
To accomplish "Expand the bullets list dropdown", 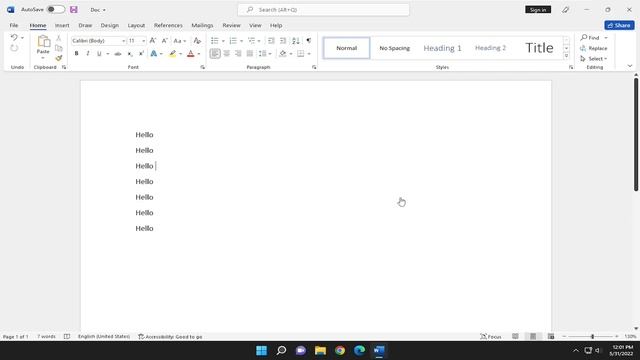I will tap(223, 41).
